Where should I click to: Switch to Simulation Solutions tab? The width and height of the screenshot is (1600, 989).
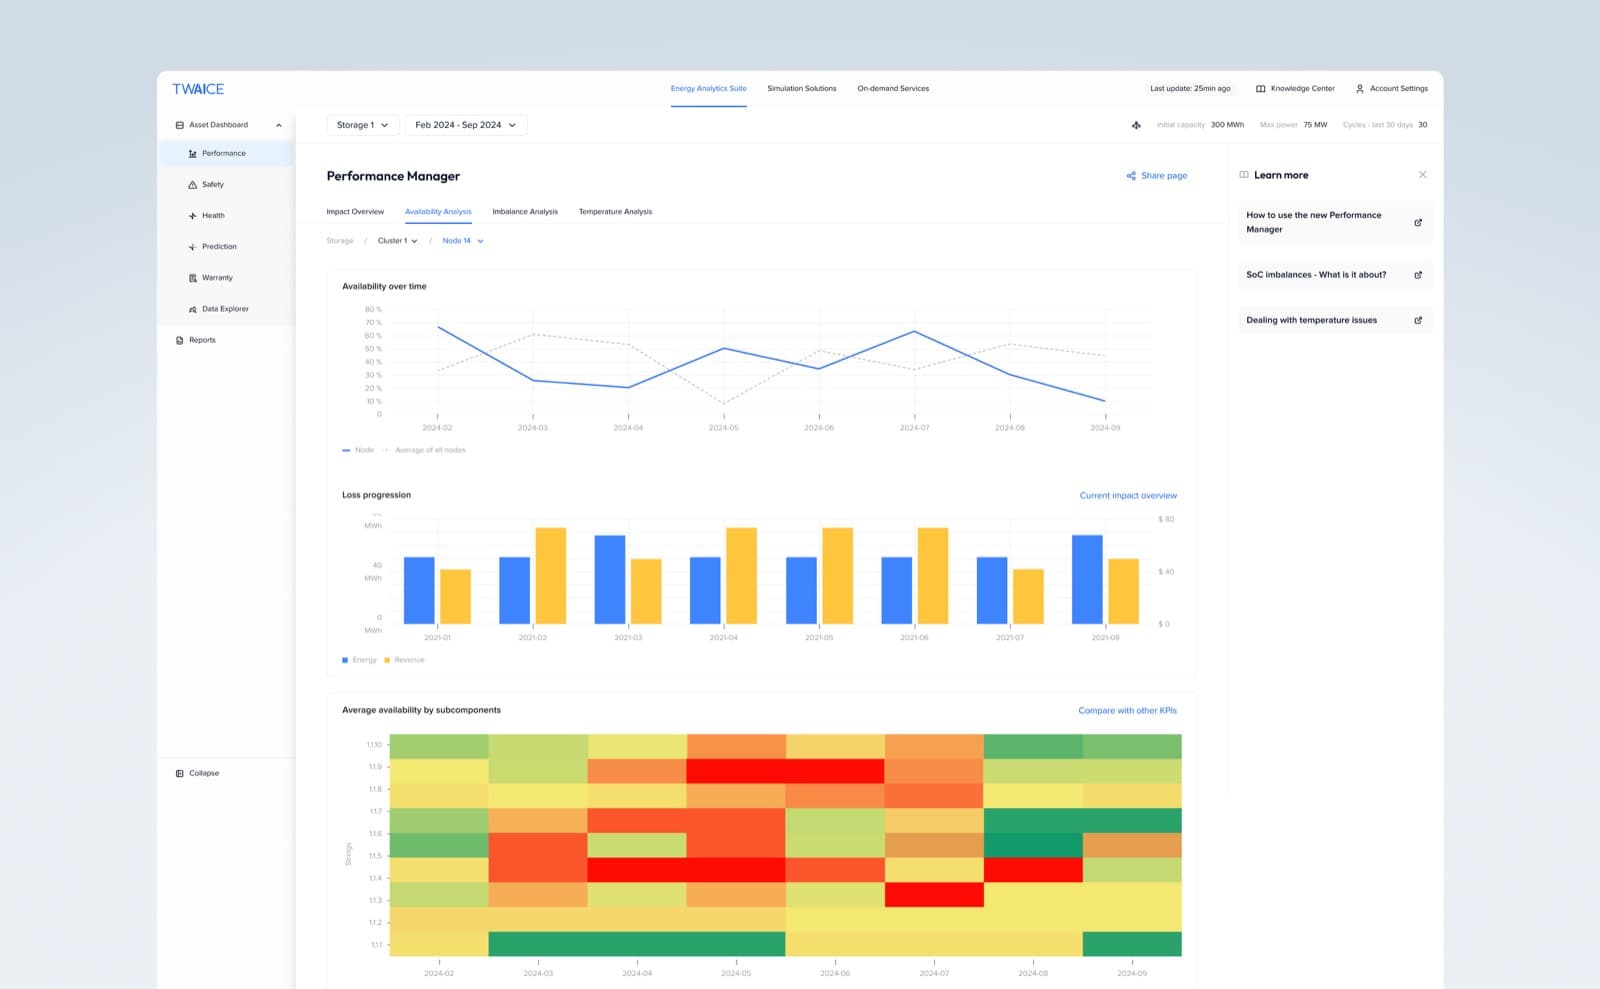(x=801, y=89)
